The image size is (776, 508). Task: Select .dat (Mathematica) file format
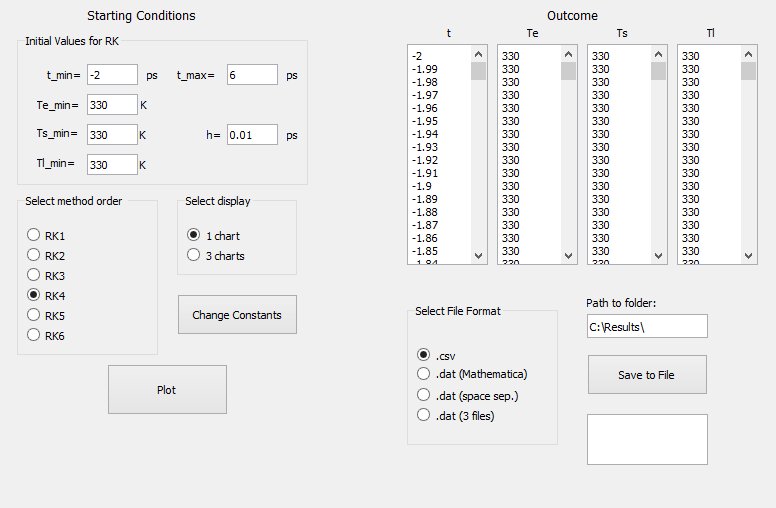coord(424,374)
